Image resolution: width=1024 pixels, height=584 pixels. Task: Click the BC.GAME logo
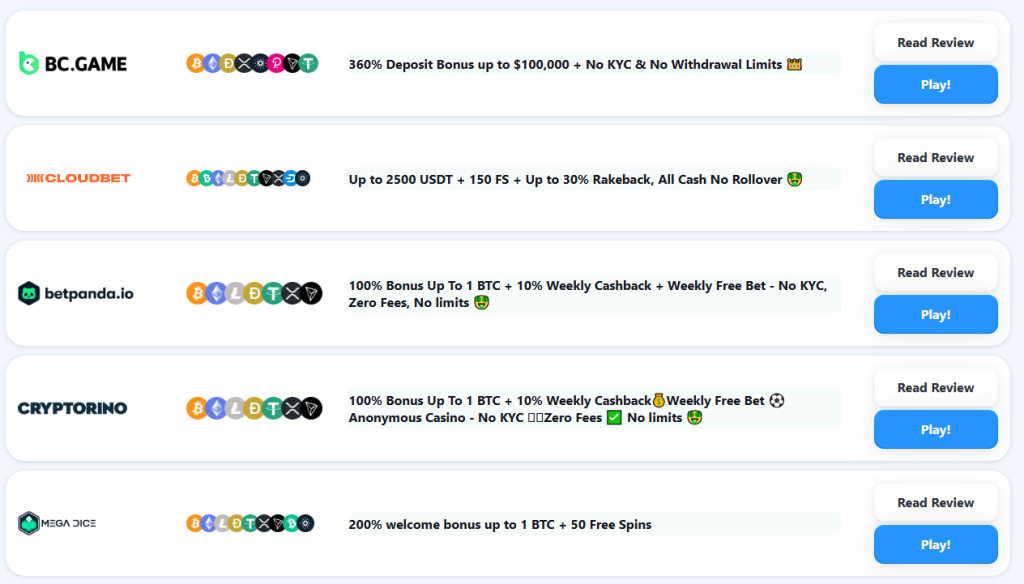[73, 64]
